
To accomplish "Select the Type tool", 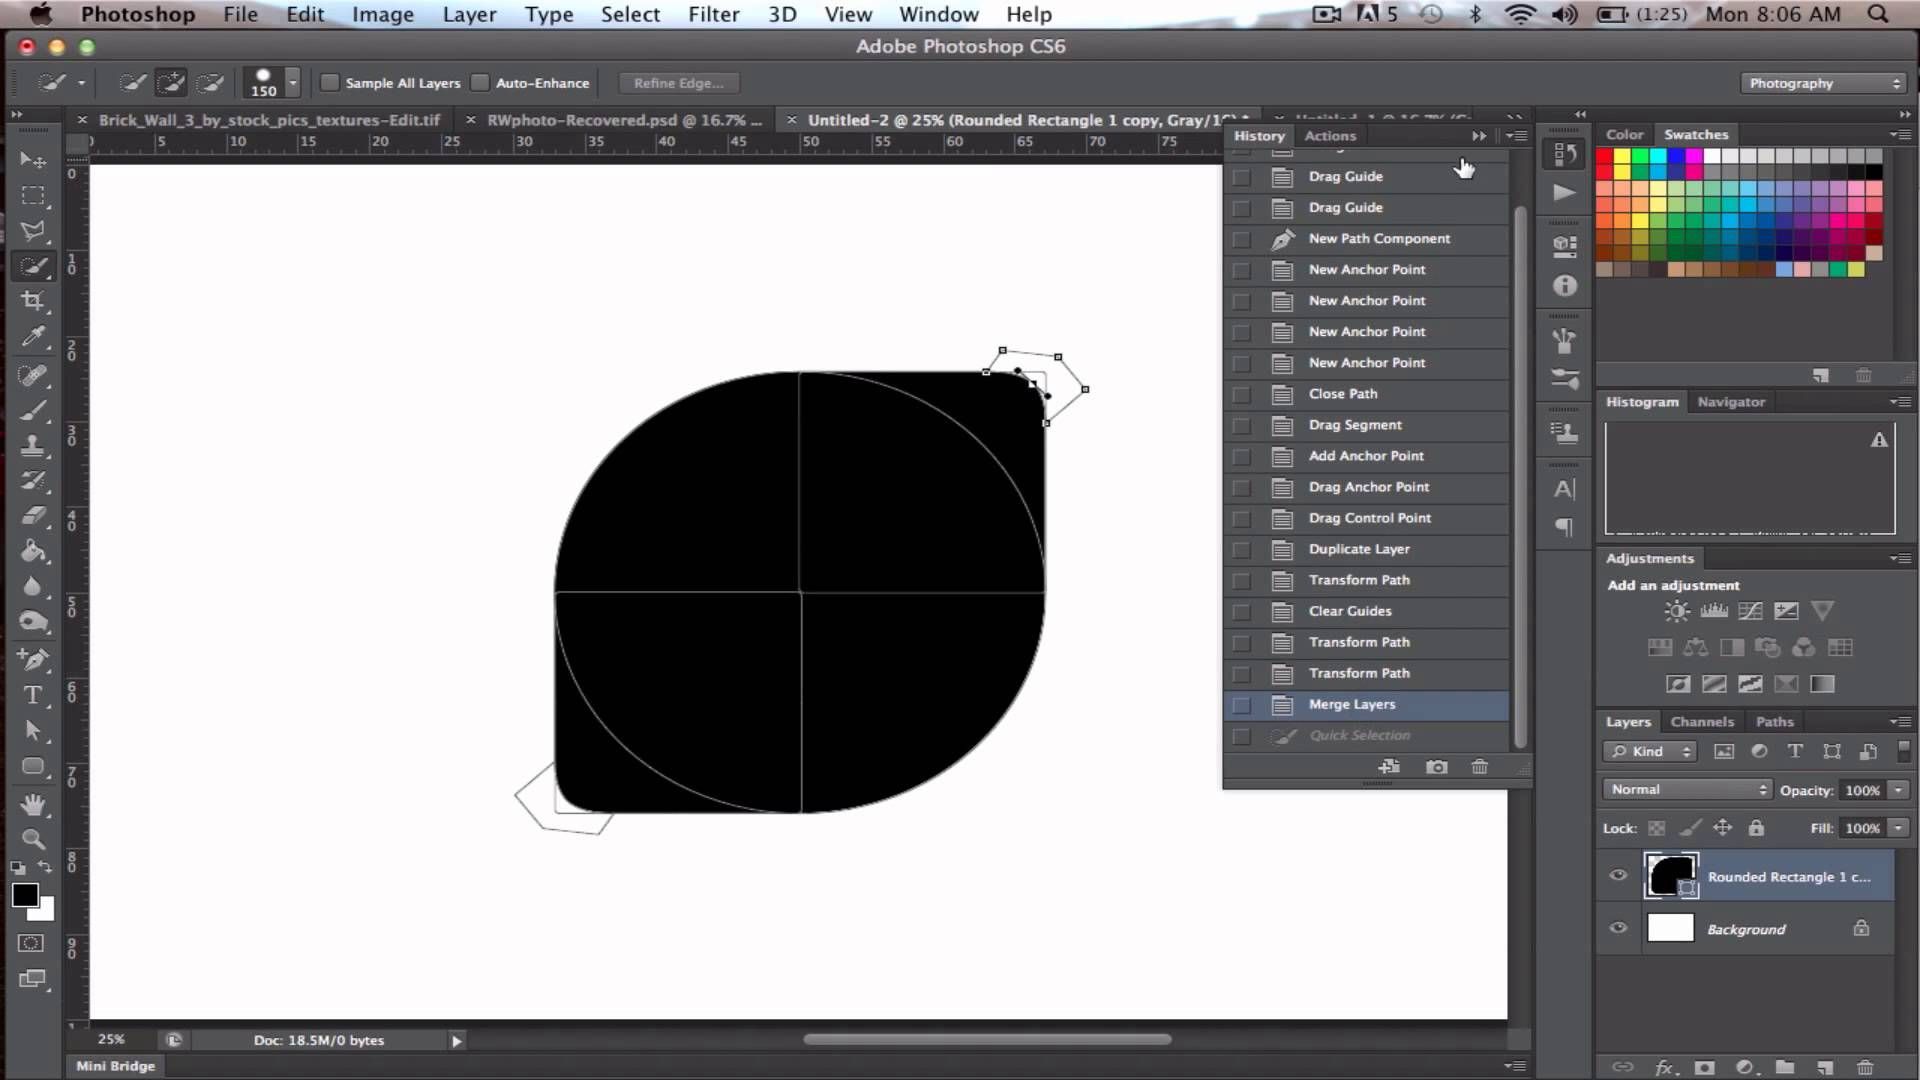I will (x=33, y=695).
